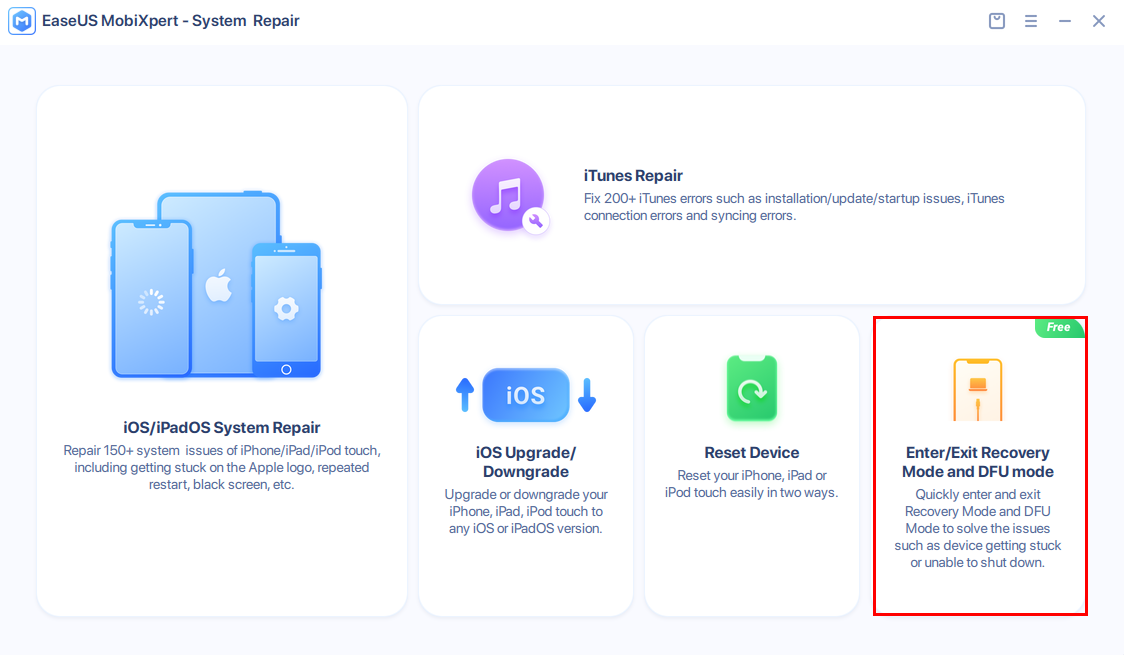1124x655 pixels.
Task: Close the EaseUS MobiXpert window
Action: click(x=1099, y=21)
